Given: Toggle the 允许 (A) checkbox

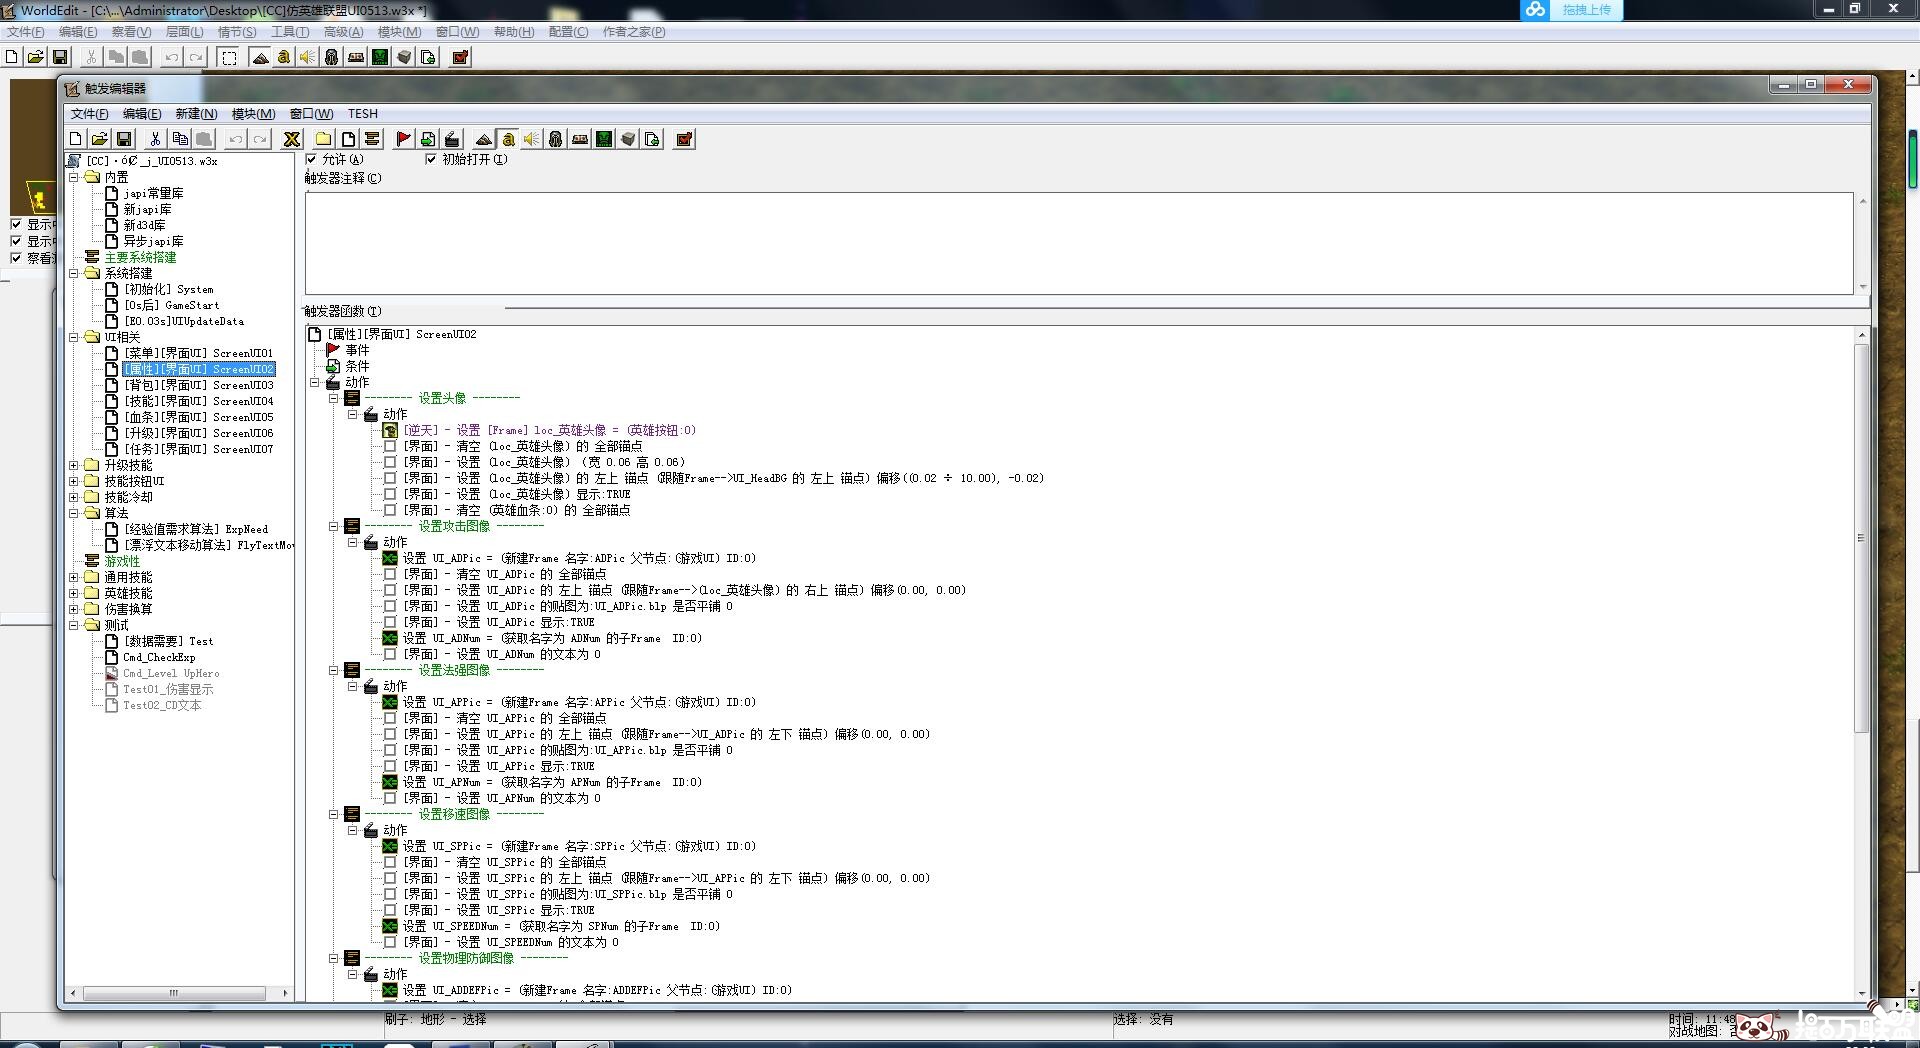Looking at the screenshot, I should 311,159.
